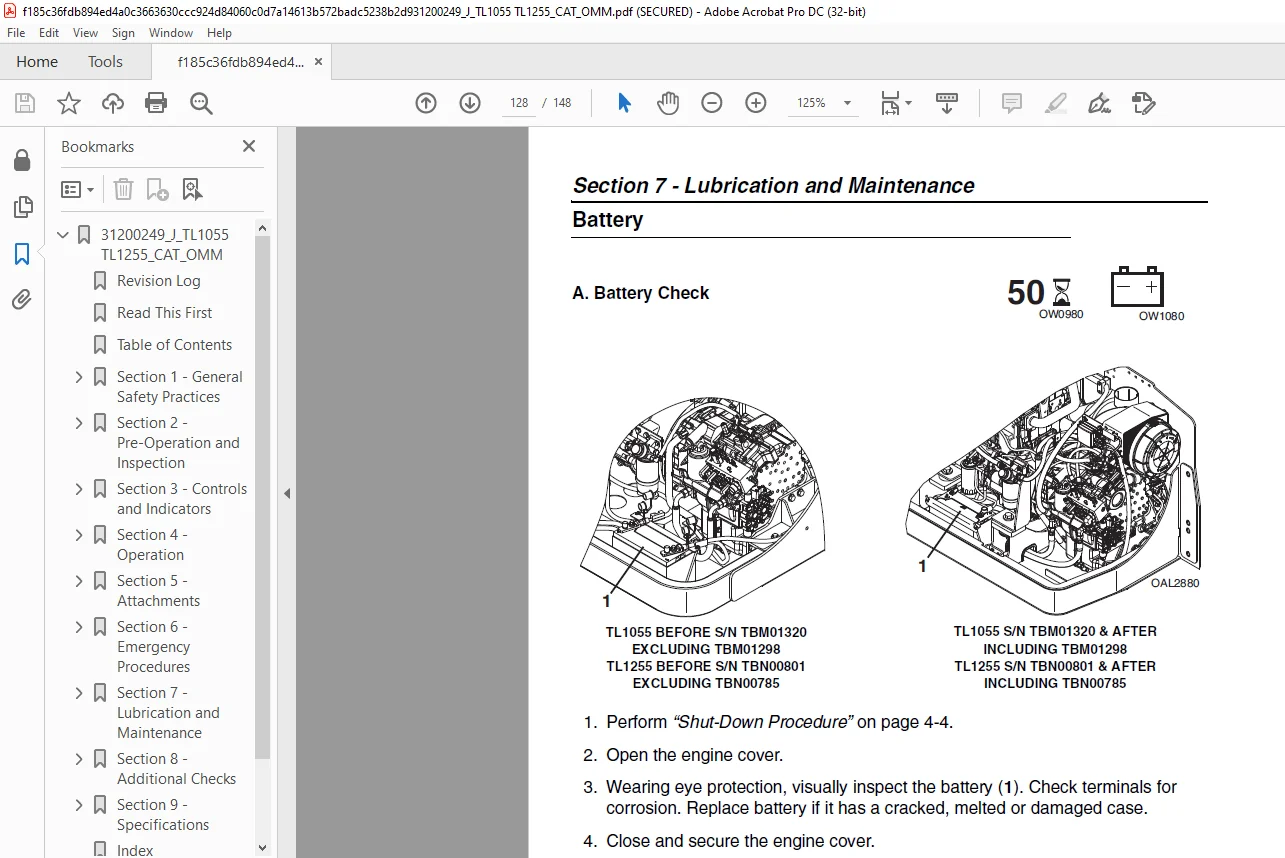Expand Section 3 - Controls and Indicators

point(79,489)
